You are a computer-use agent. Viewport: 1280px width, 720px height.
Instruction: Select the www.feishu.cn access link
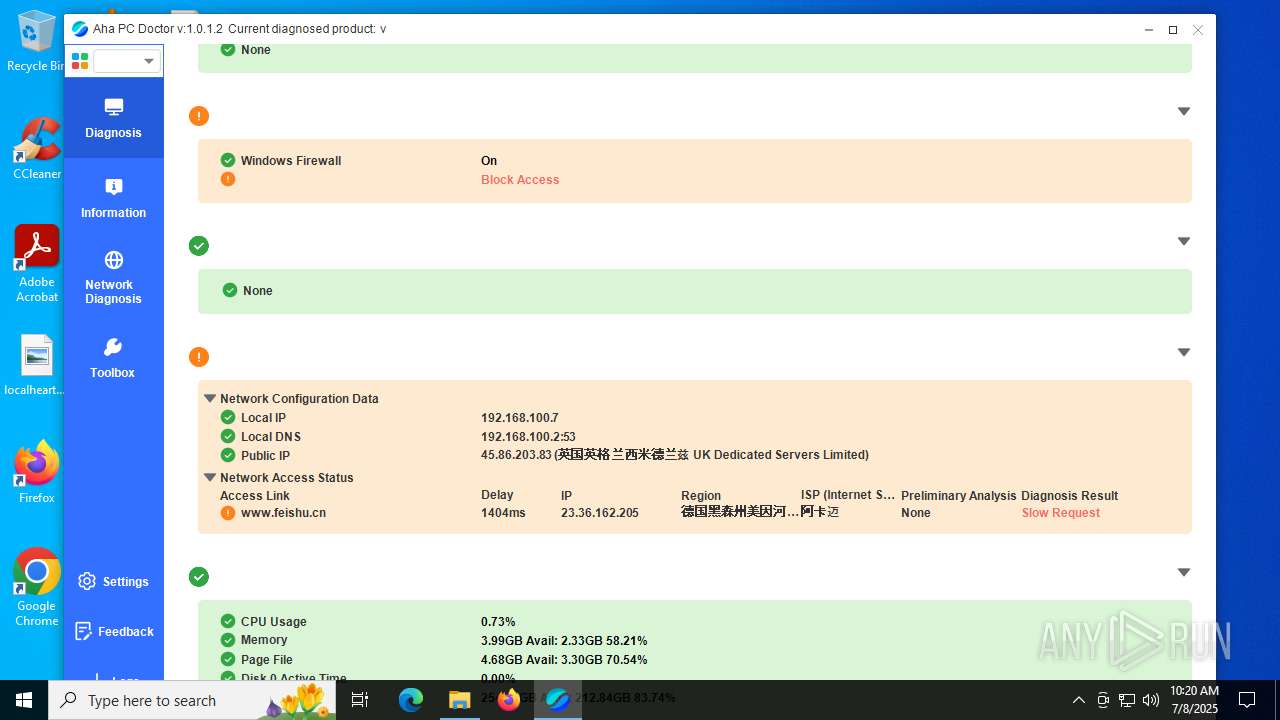tap(283, 513)
